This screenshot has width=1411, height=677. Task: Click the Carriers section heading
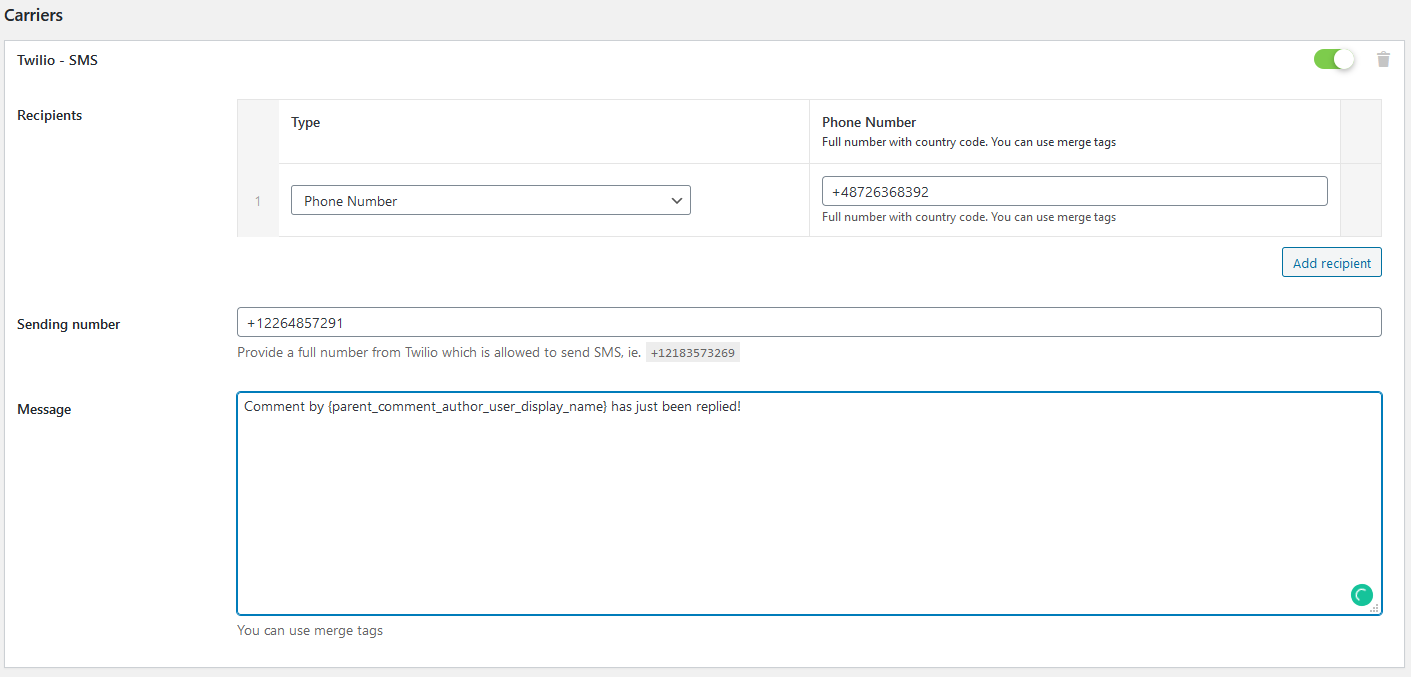click(x=33, y=15)
